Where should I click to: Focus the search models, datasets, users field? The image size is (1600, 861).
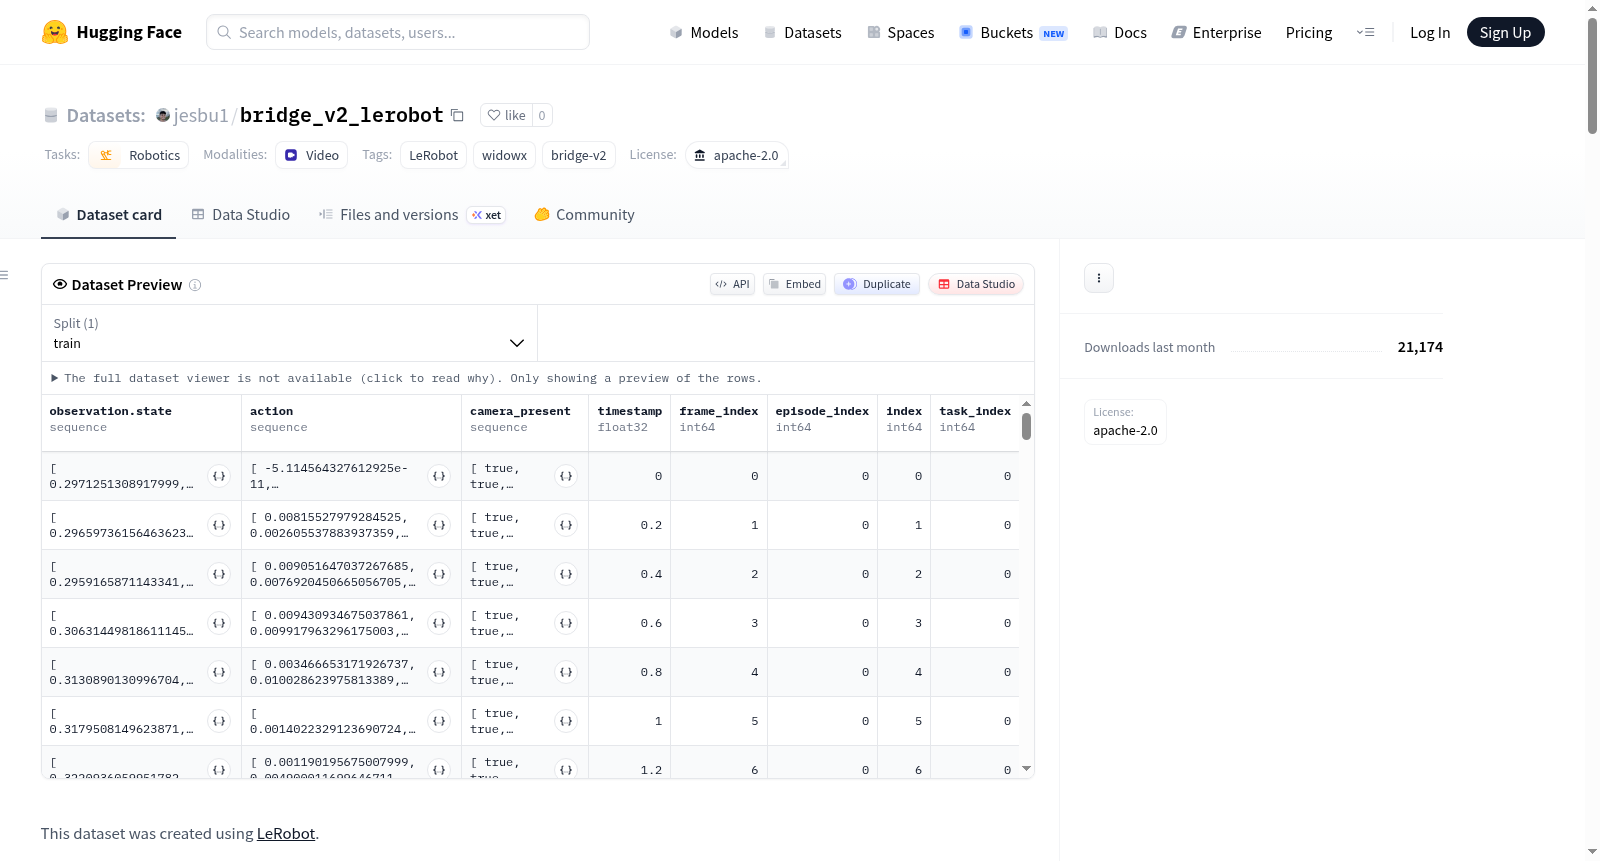[398, 32]
